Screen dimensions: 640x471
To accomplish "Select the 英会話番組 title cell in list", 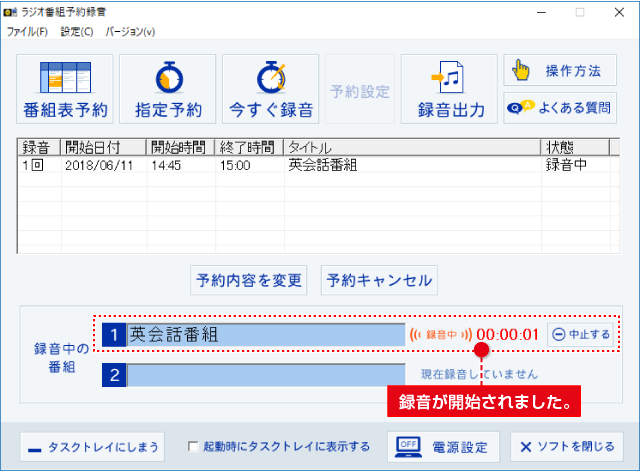I will 323,165.
